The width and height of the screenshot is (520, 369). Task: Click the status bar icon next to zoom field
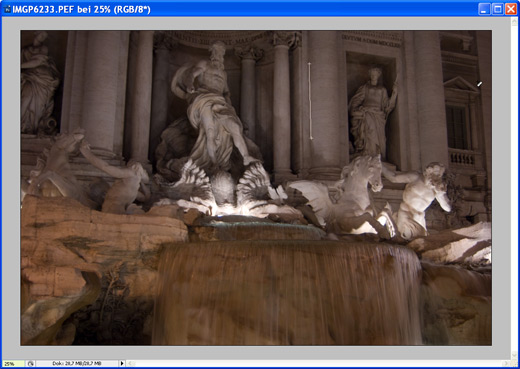[30, 363]
